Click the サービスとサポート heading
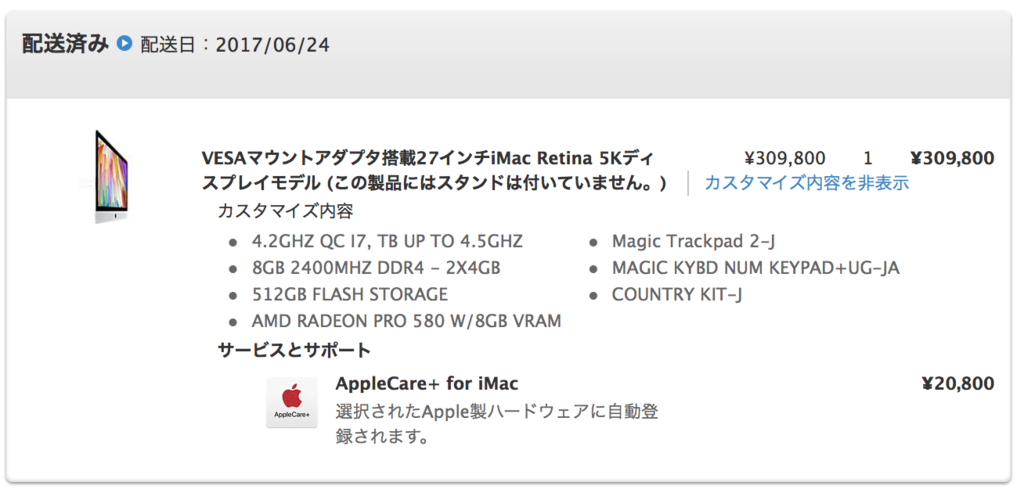Screen dimensions: 1024x493 pyautogui.click(x=294, y=350)
